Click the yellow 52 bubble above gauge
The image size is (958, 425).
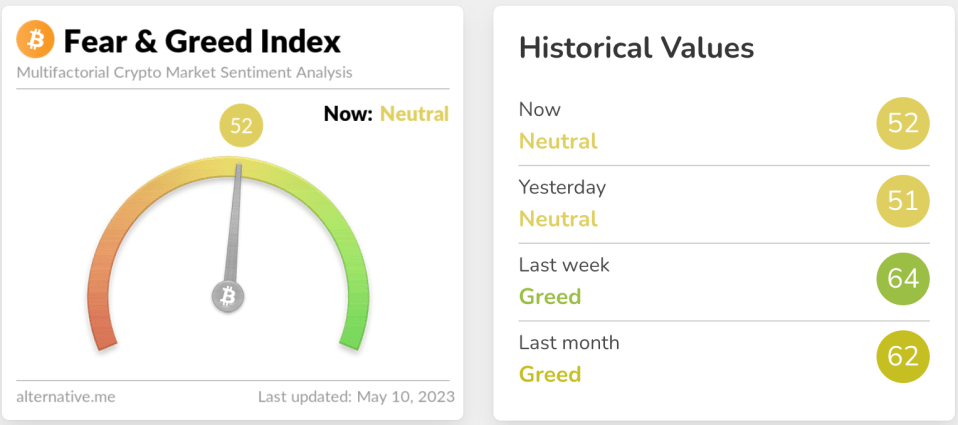[x=241, y=126]
